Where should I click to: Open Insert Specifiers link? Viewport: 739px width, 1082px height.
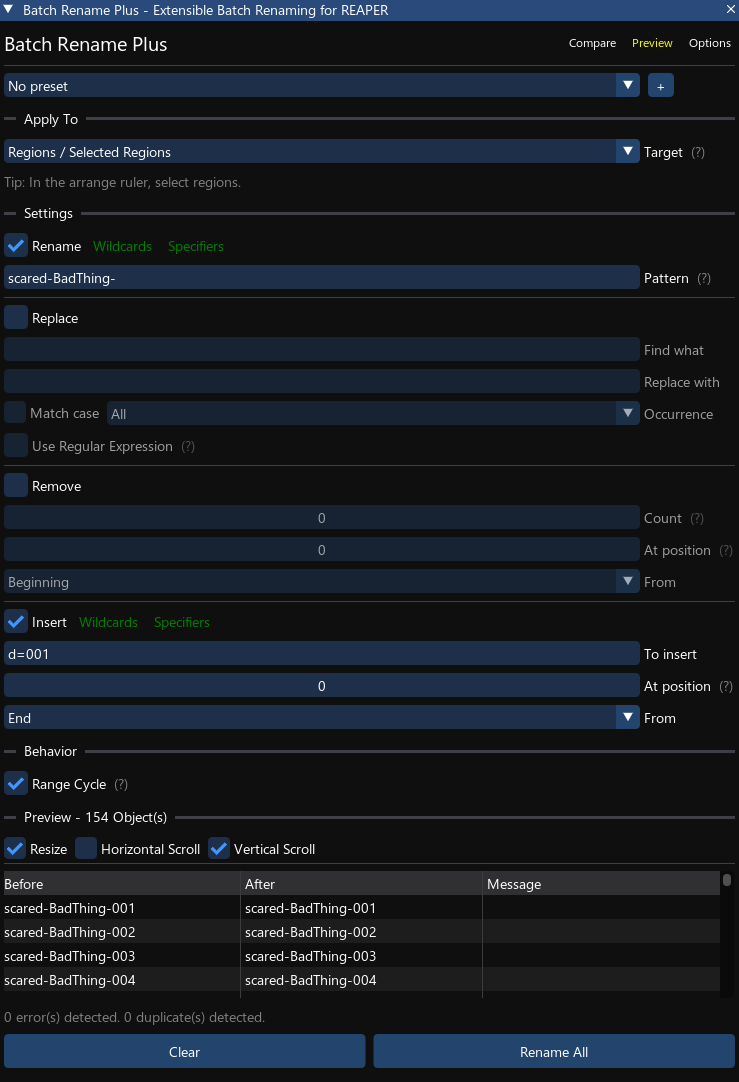(181, 622)
